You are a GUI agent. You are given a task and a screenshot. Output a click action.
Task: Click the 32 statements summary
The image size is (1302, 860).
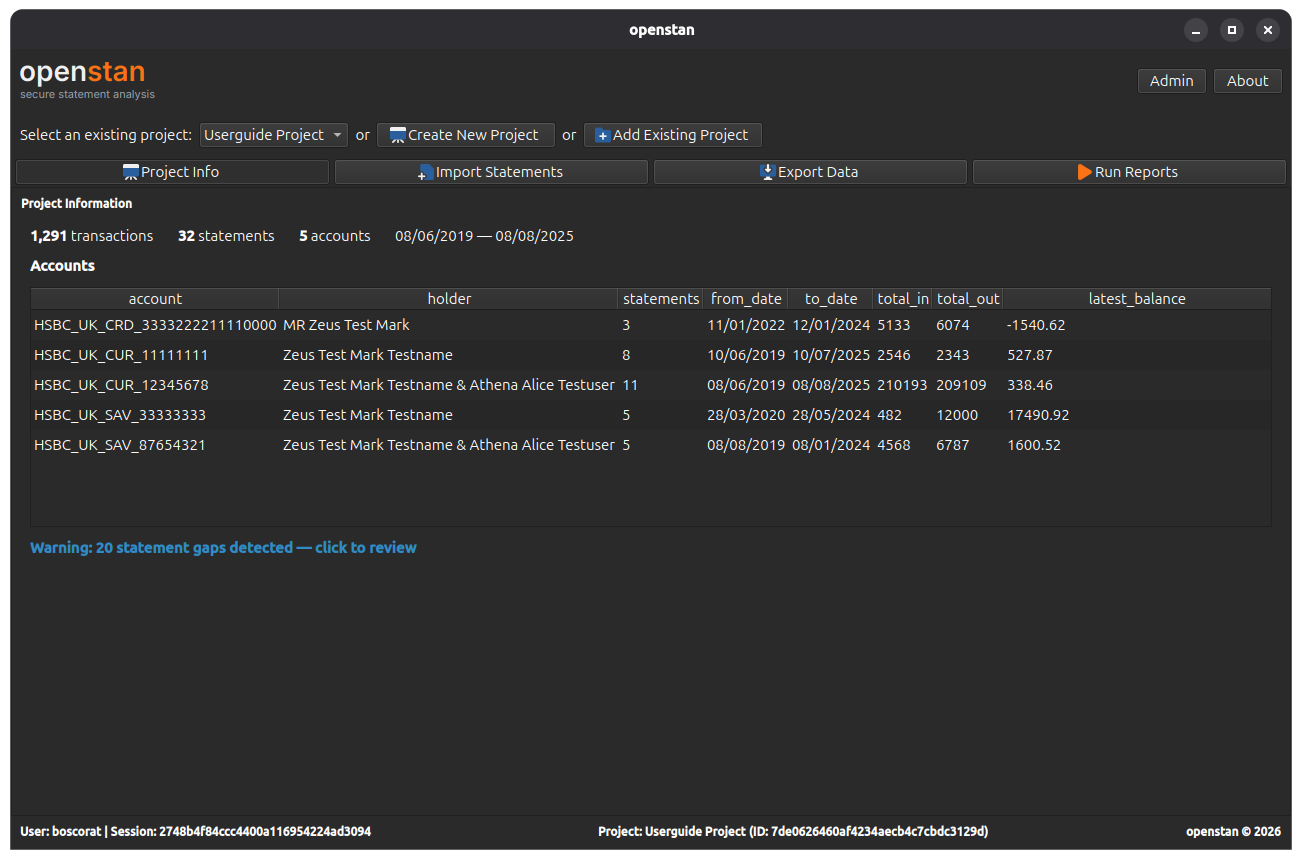pyautogui.click(x=226, y=236)
